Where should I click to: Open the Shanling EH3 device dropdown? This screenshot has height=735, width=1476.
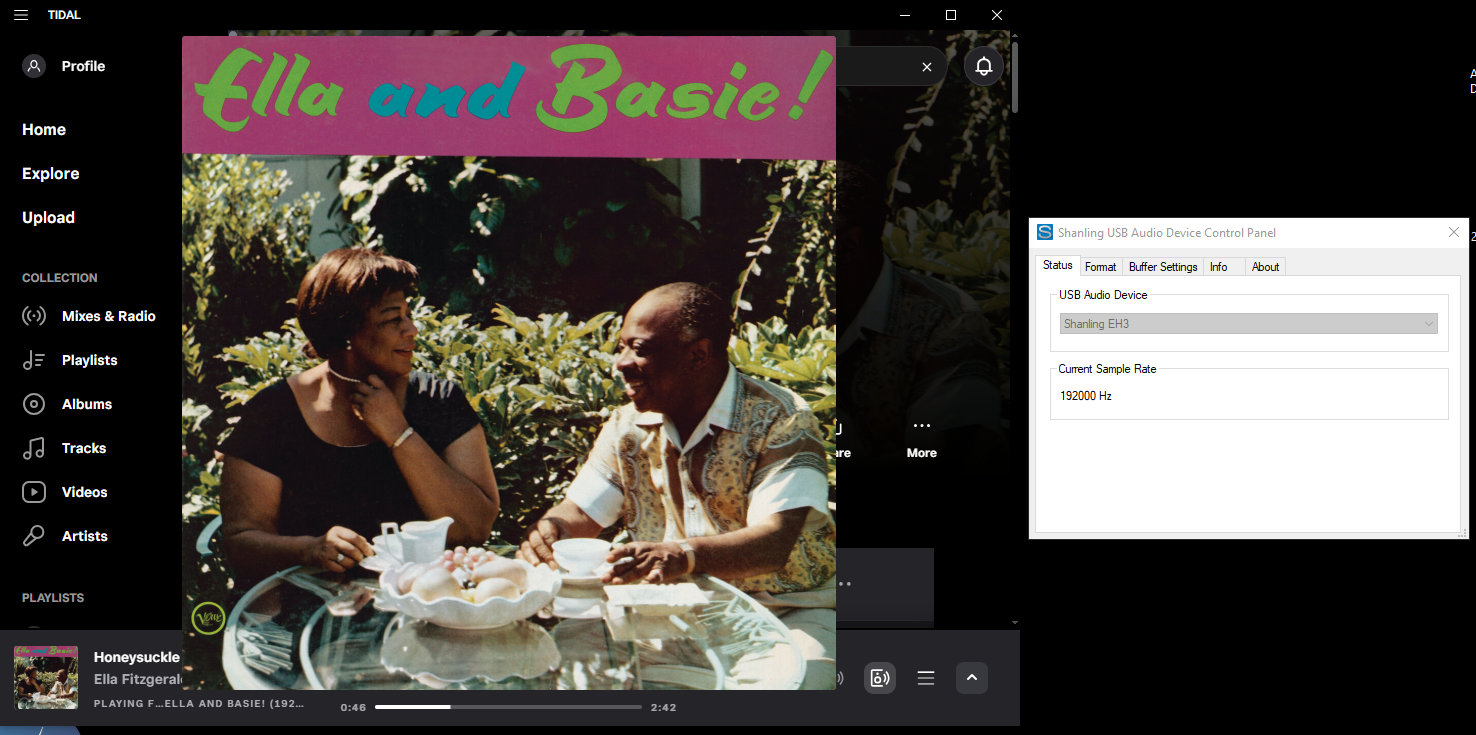[x=1428, y=323]
